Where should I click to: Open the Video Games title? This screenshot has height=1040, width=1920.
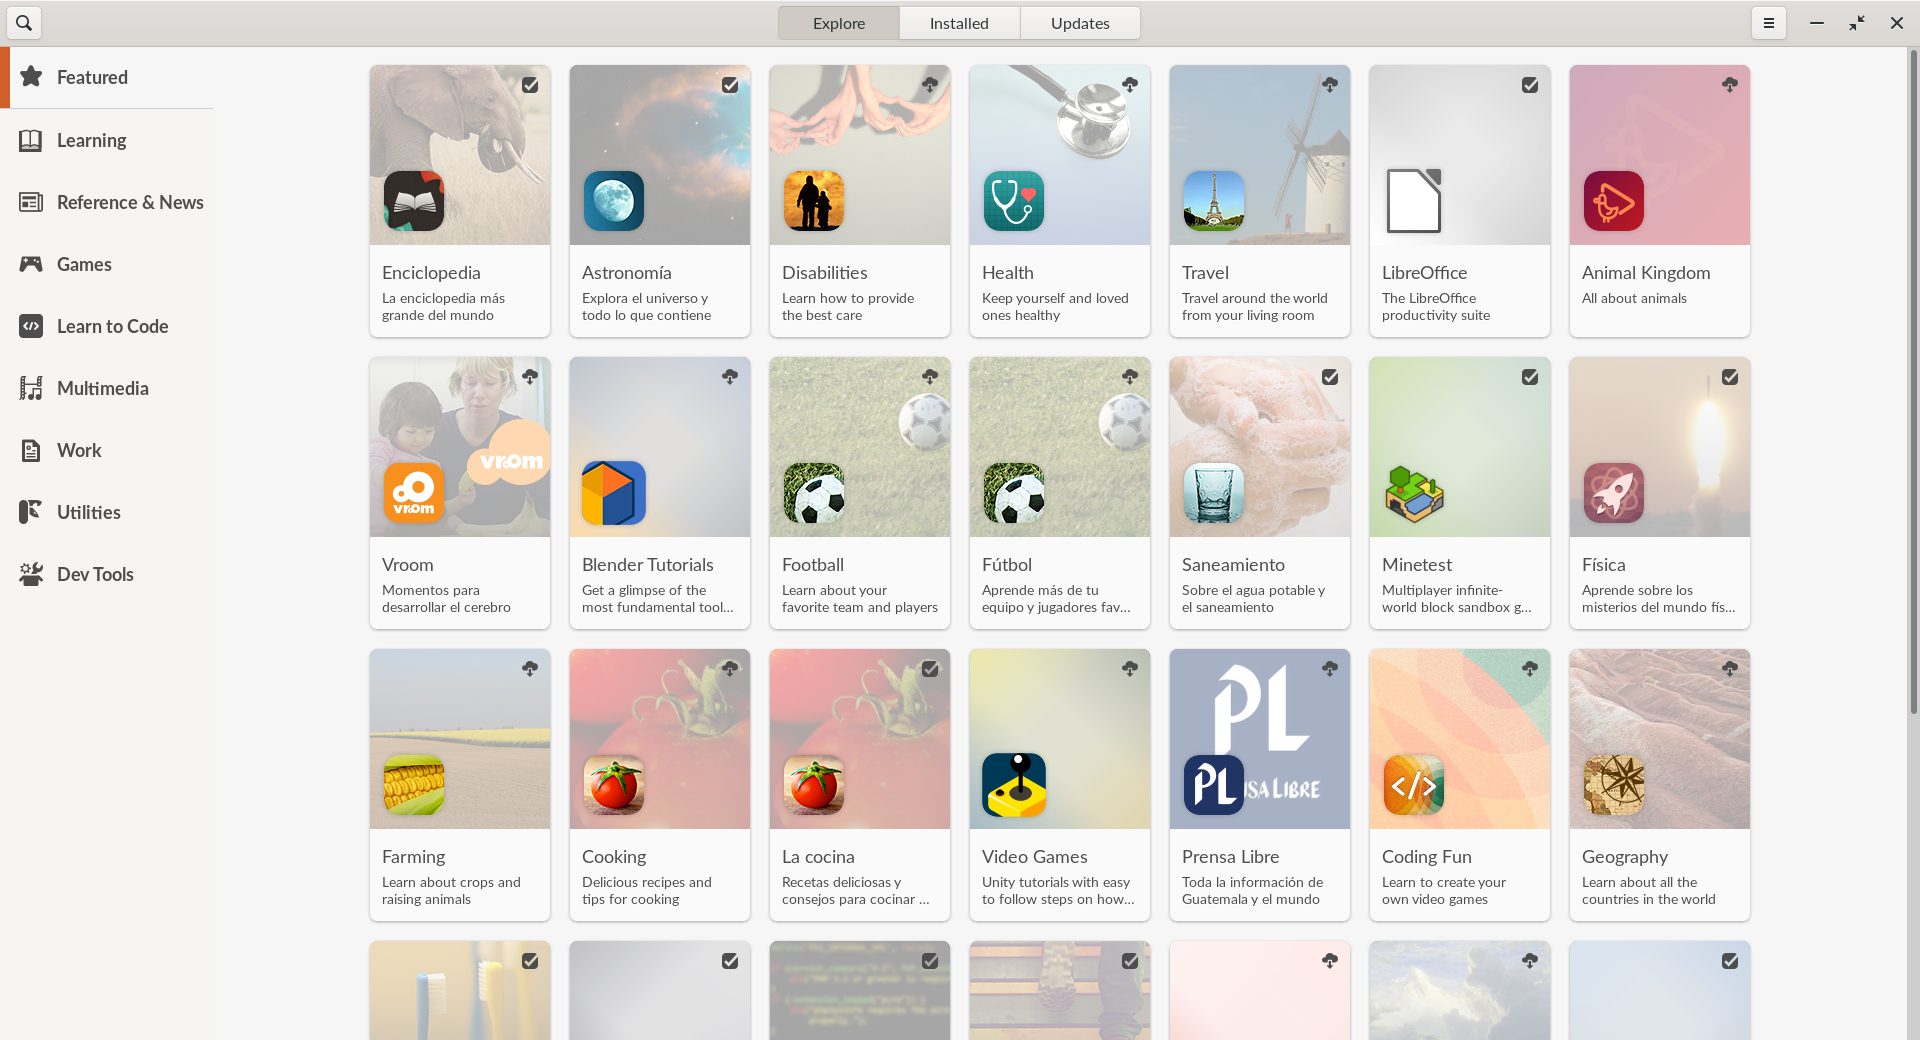[1035, 857]
